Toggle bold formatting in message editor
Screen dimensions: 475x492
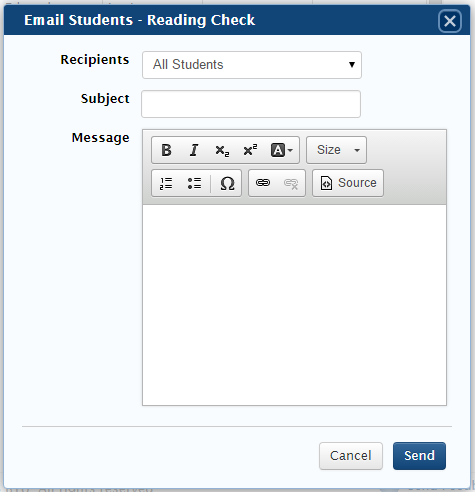pos(166,150)
